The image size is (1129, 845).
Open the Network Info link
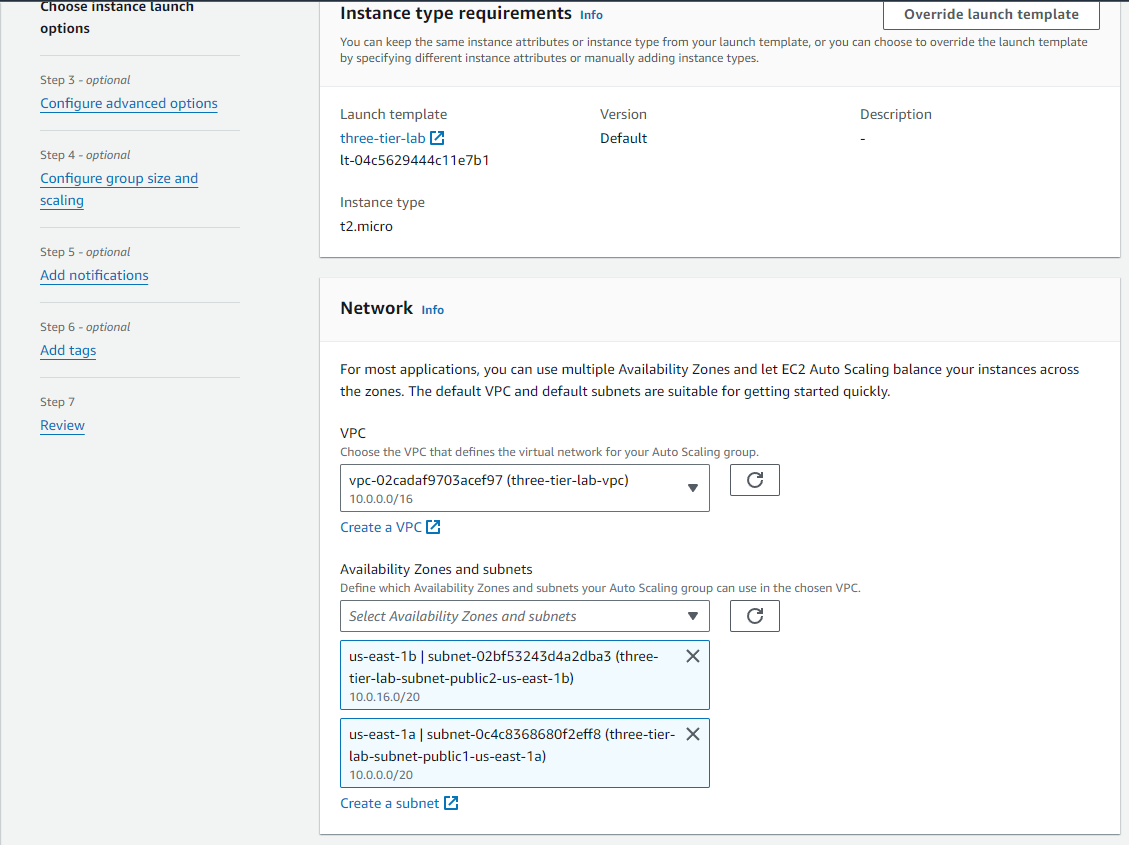432,310
